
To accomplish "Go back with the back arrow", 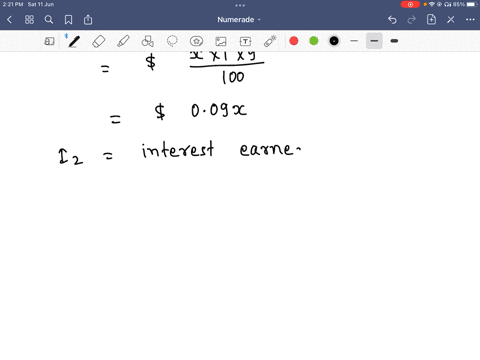I will (9, 20).
